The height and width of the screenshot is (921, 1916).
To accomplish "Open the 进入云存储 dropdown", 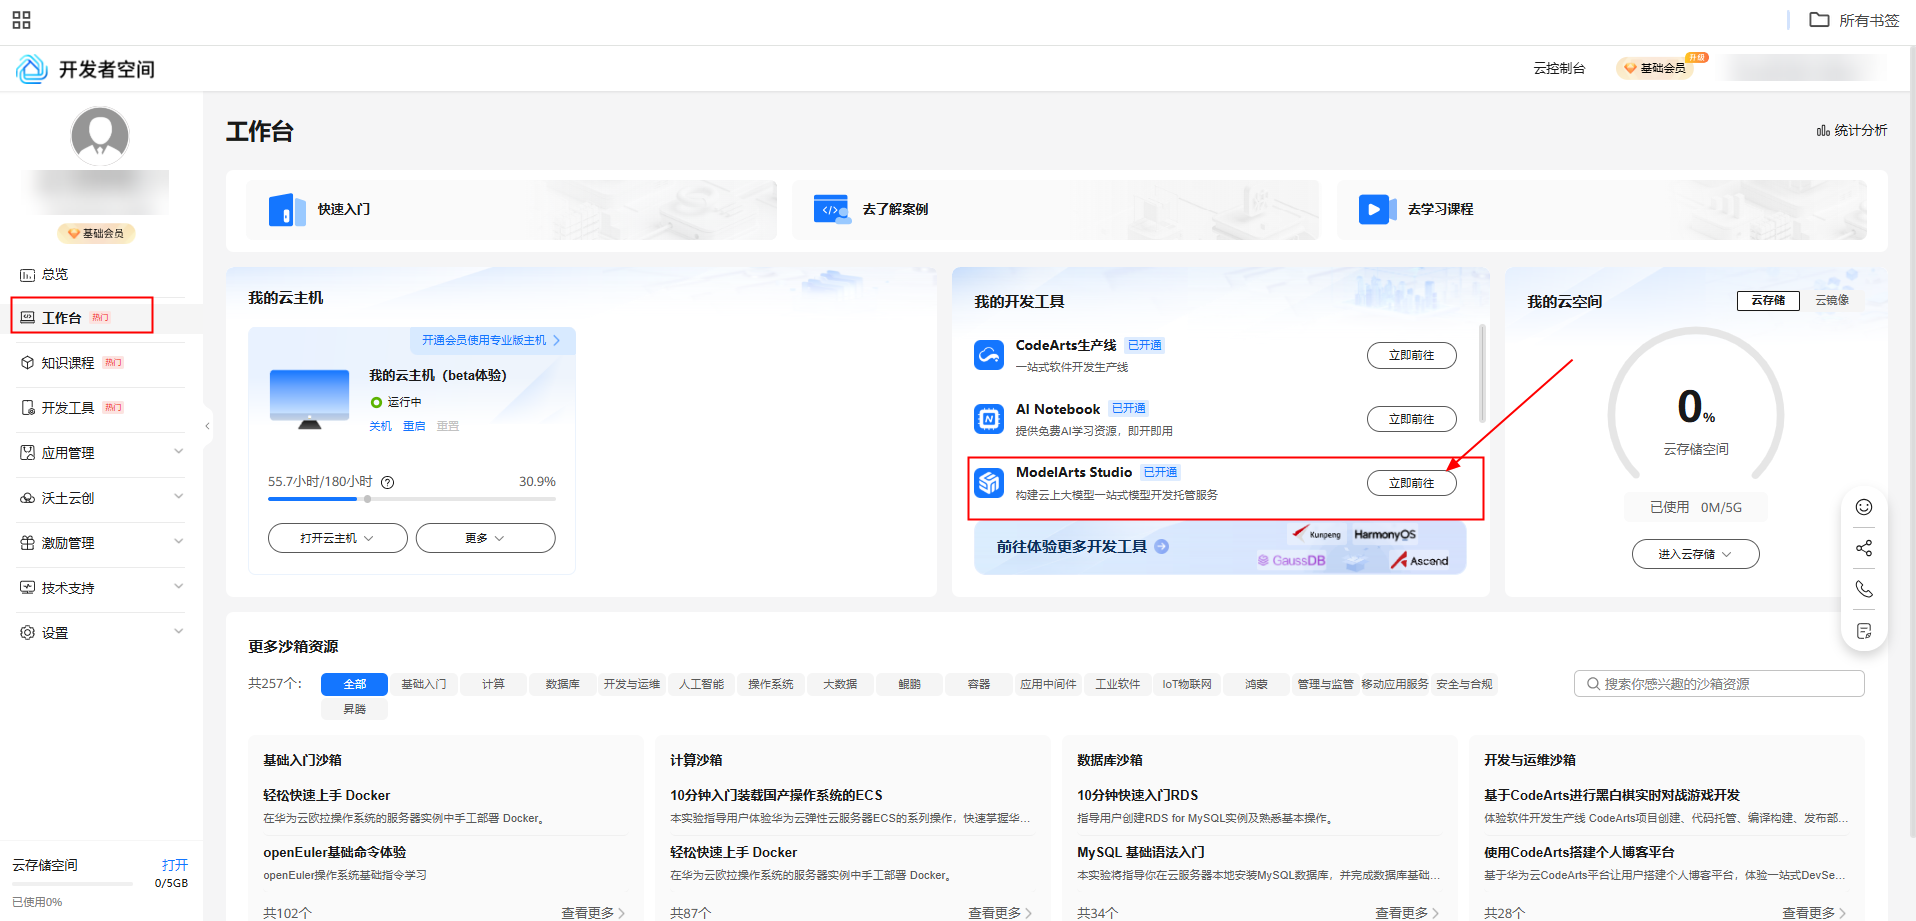I will click(1695, 554).
